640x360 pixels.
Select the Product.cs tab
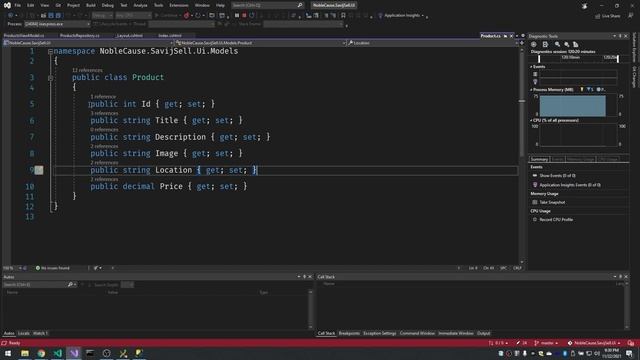click(490, 36)
